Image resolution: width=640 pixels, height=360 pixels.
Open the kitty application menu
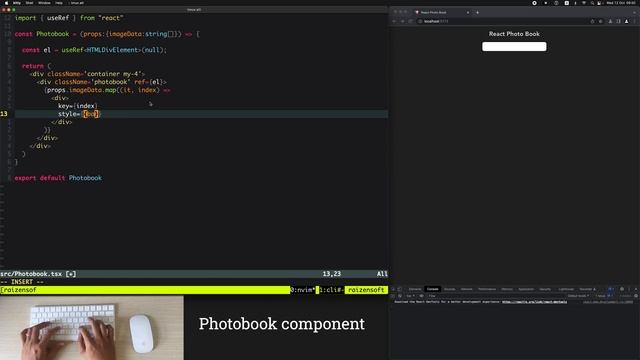coord(17,3)
